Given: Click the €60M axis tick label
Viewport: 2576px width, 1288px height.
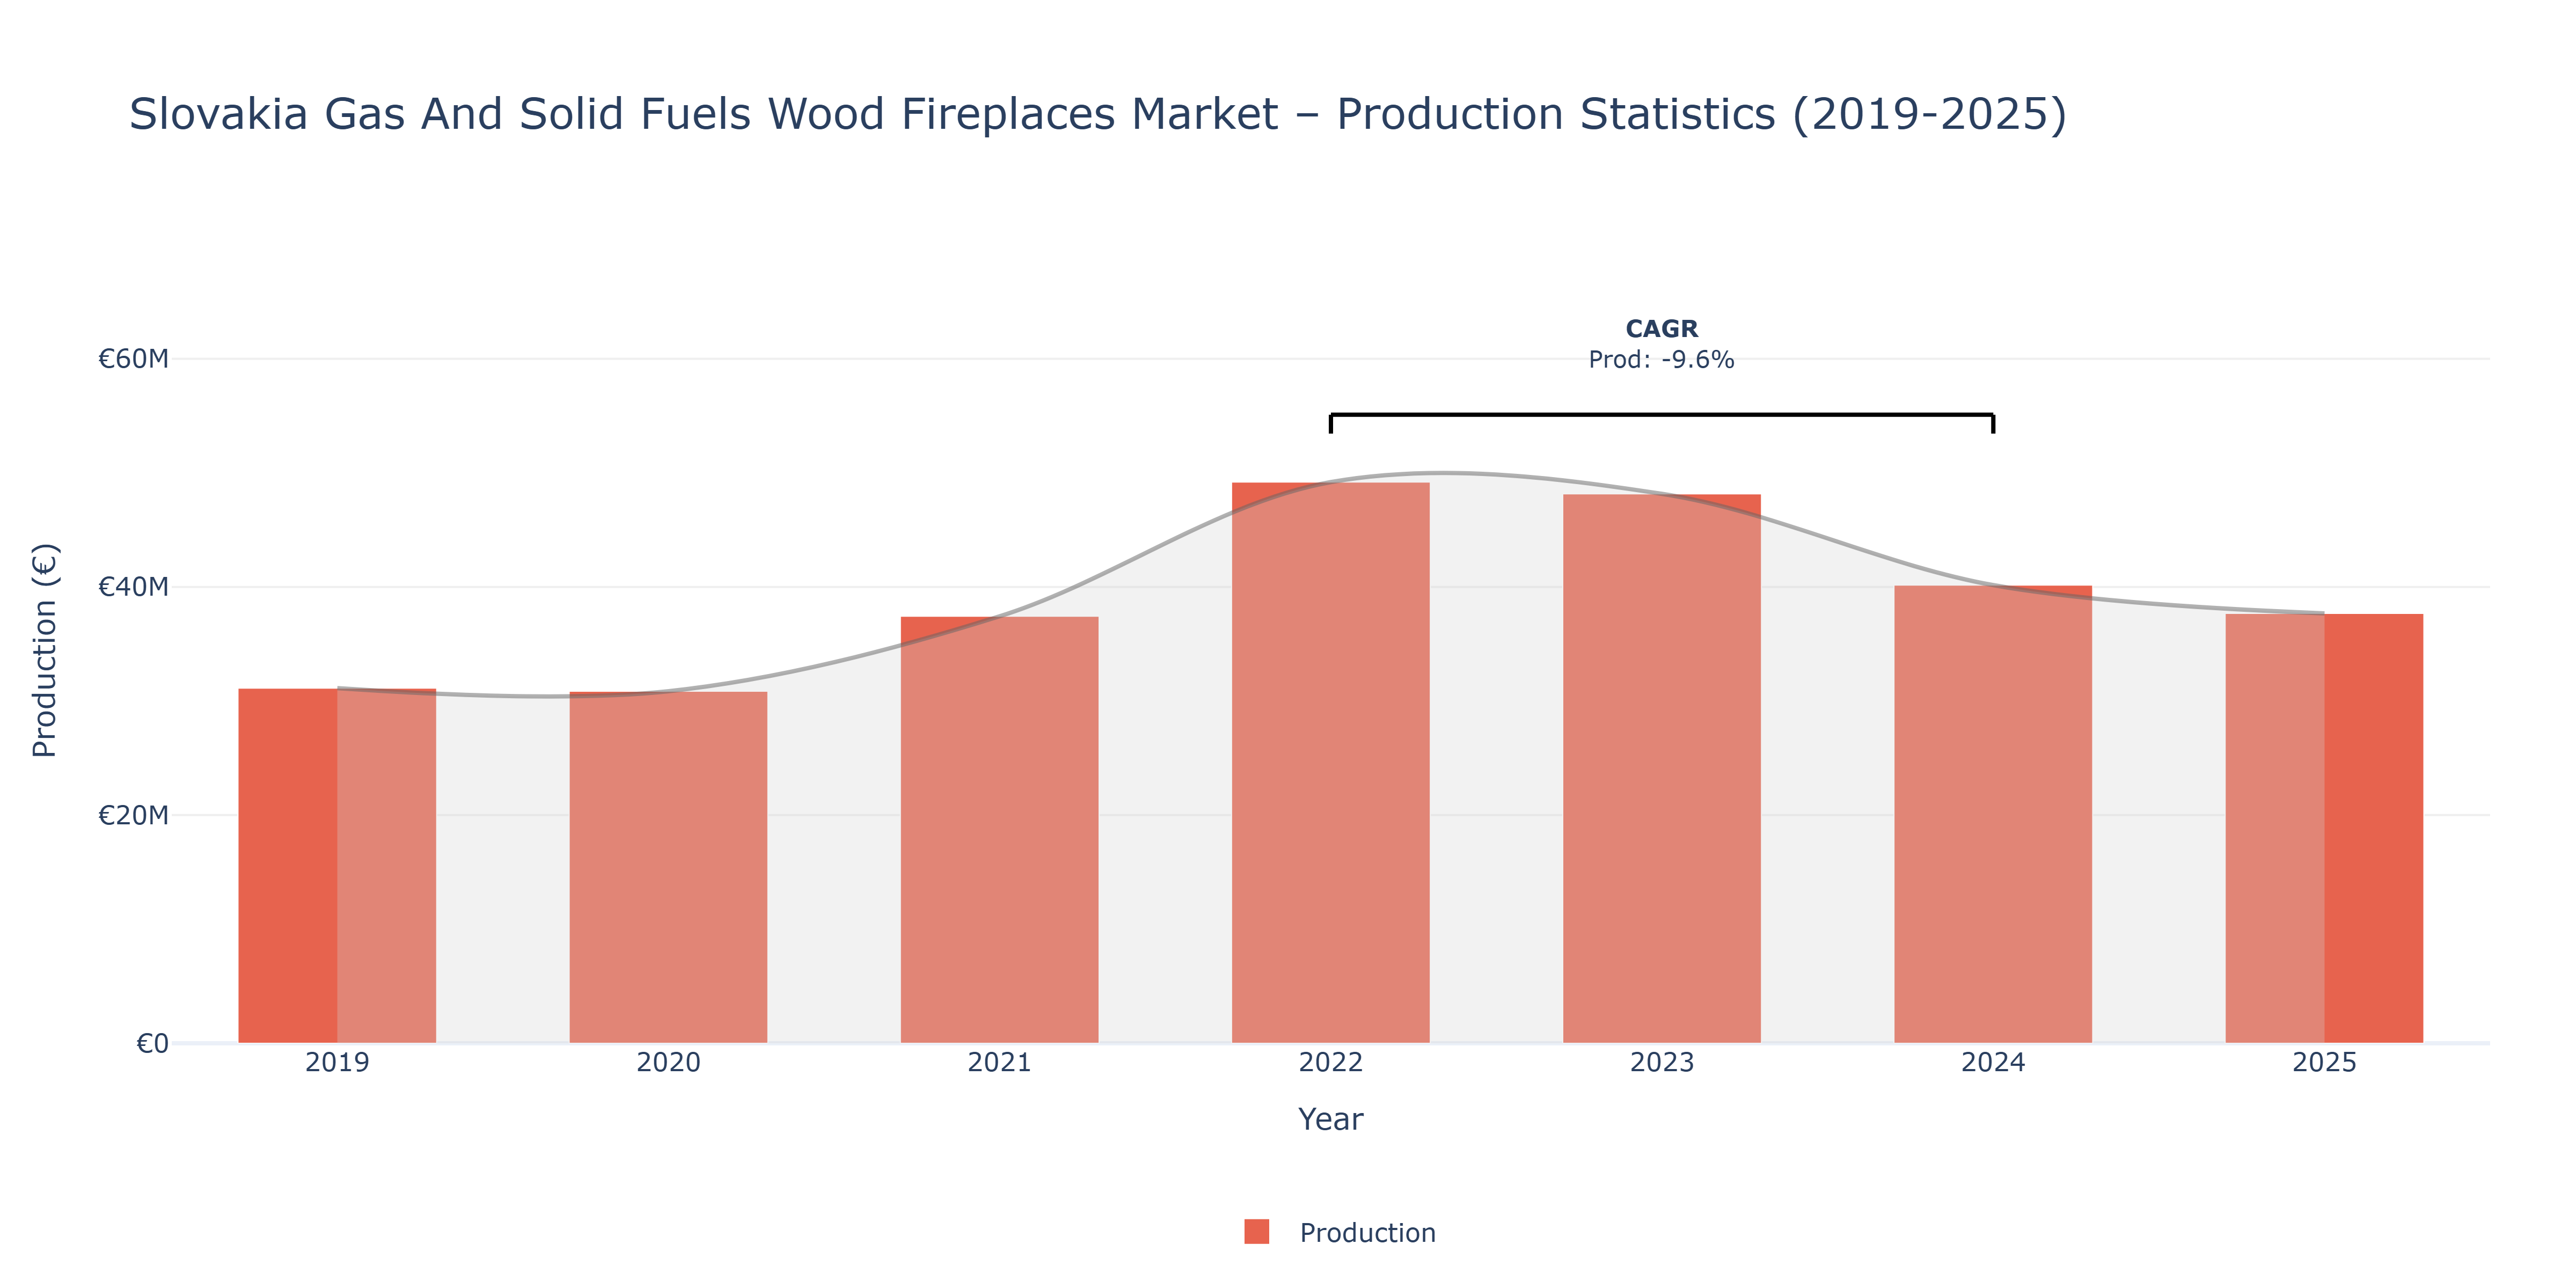Looking at the screenshot, I should [x=133, y=358].
